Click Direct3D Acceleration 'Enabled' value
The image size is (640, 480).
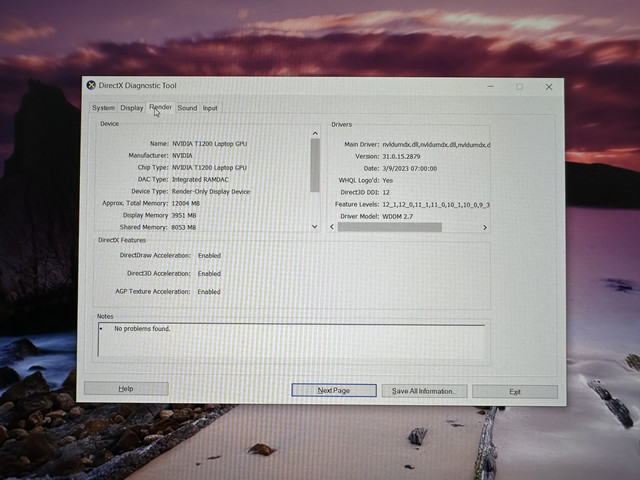[x=209, y=273]
